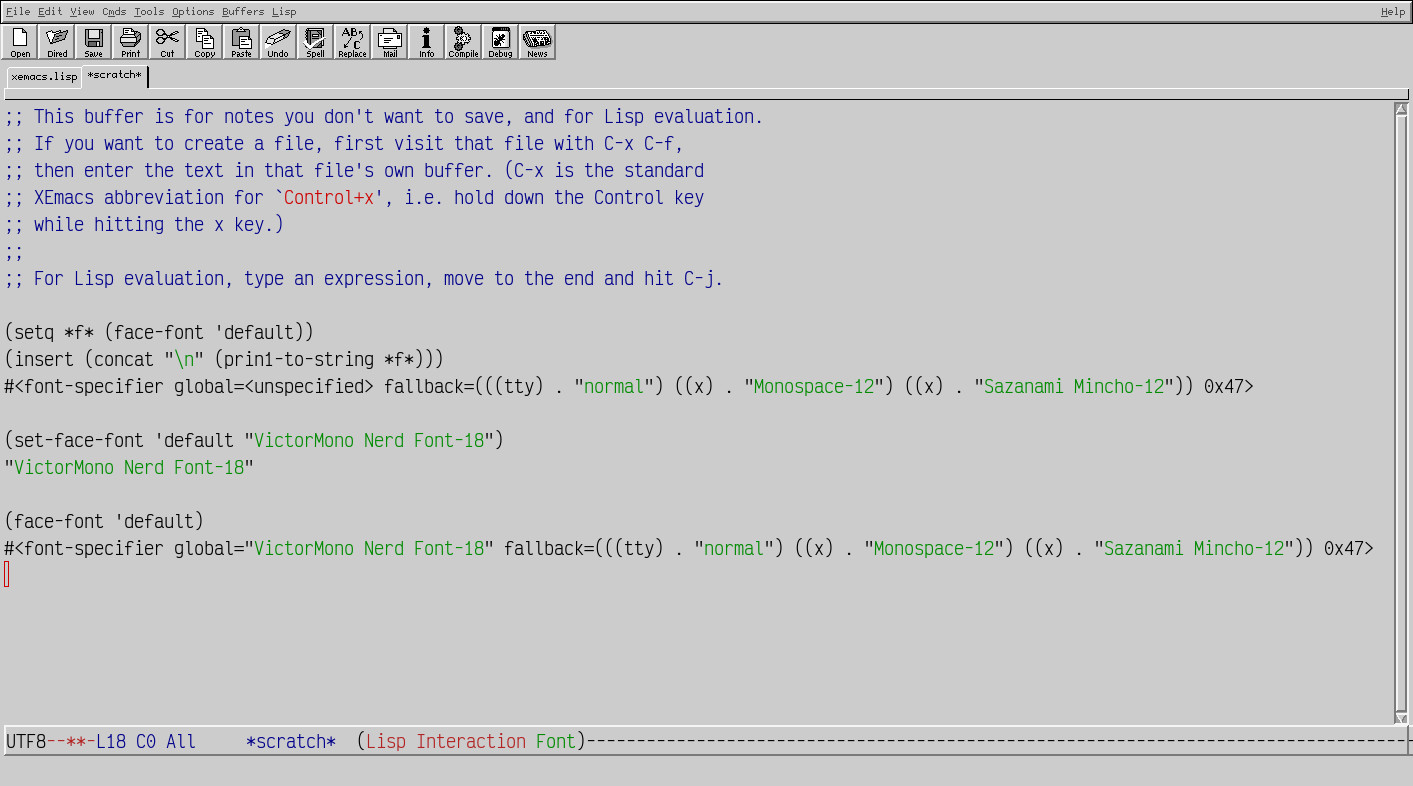
Task: Click the vertical scrollbar up arrow
Action: point(1401,108)
